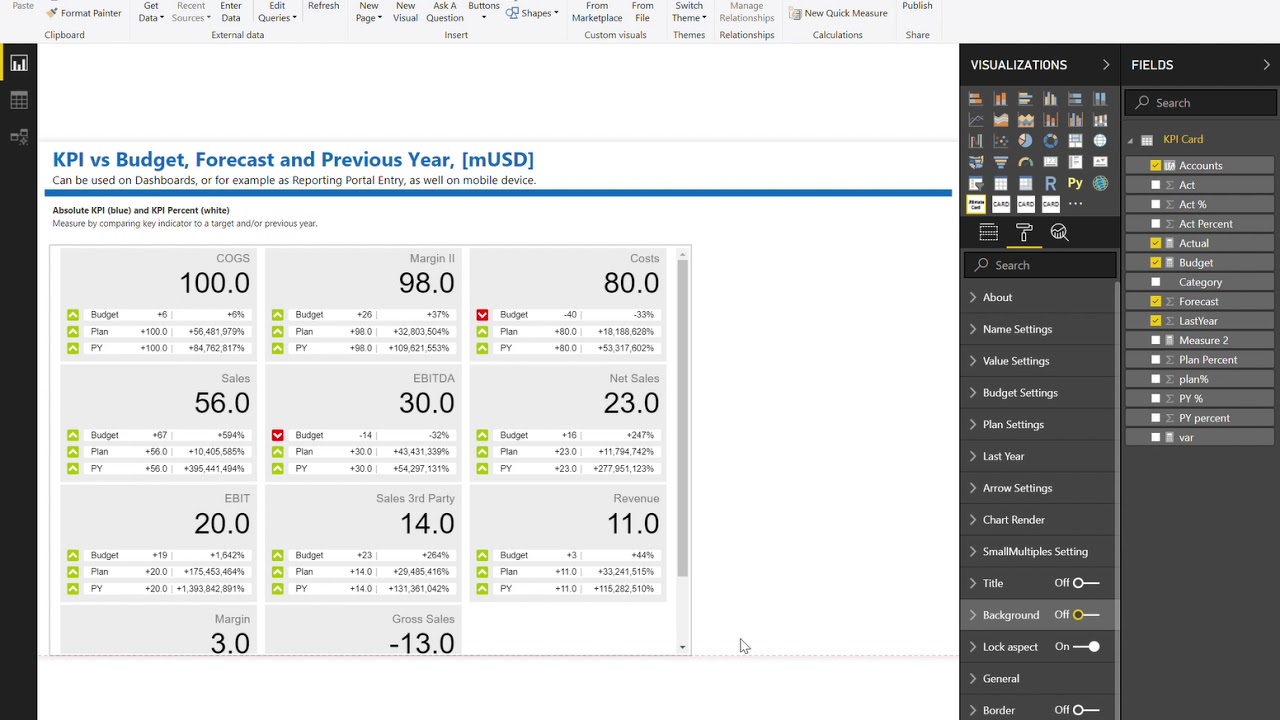
Task: Open the Manage Relationships menu item
Action: click(x=746, y=13)
